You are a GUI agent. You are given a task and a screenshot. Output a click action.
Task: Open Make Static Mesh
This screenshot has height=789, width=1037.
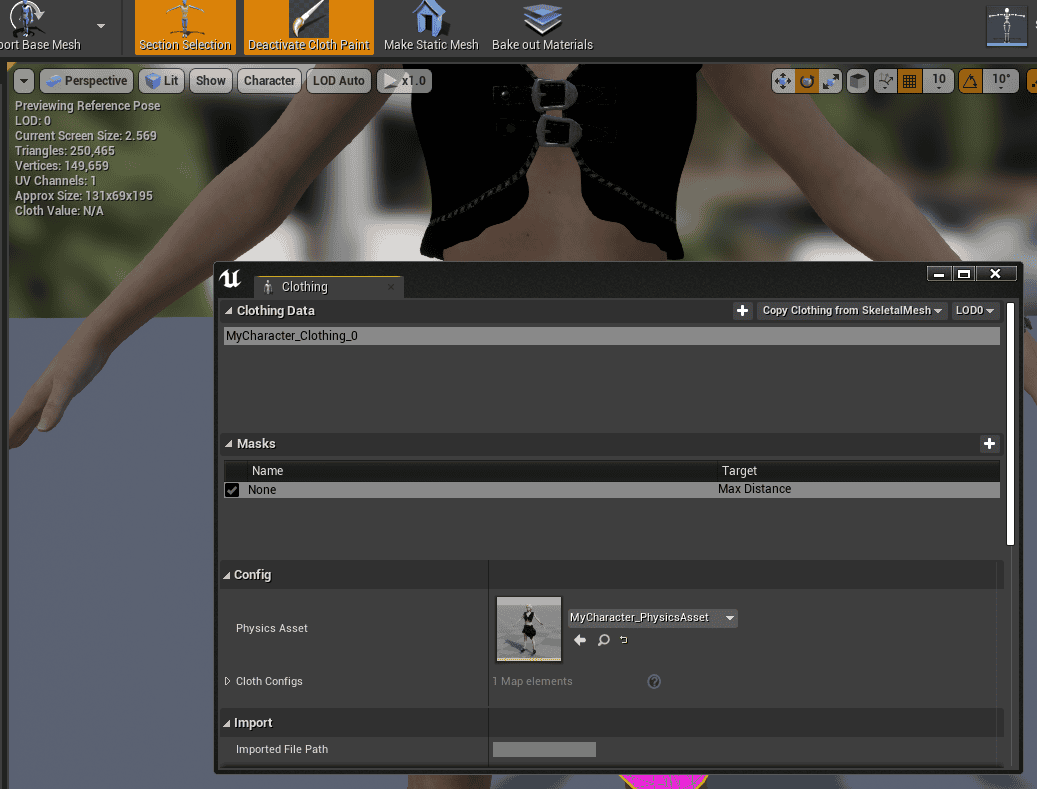point(430,27)
